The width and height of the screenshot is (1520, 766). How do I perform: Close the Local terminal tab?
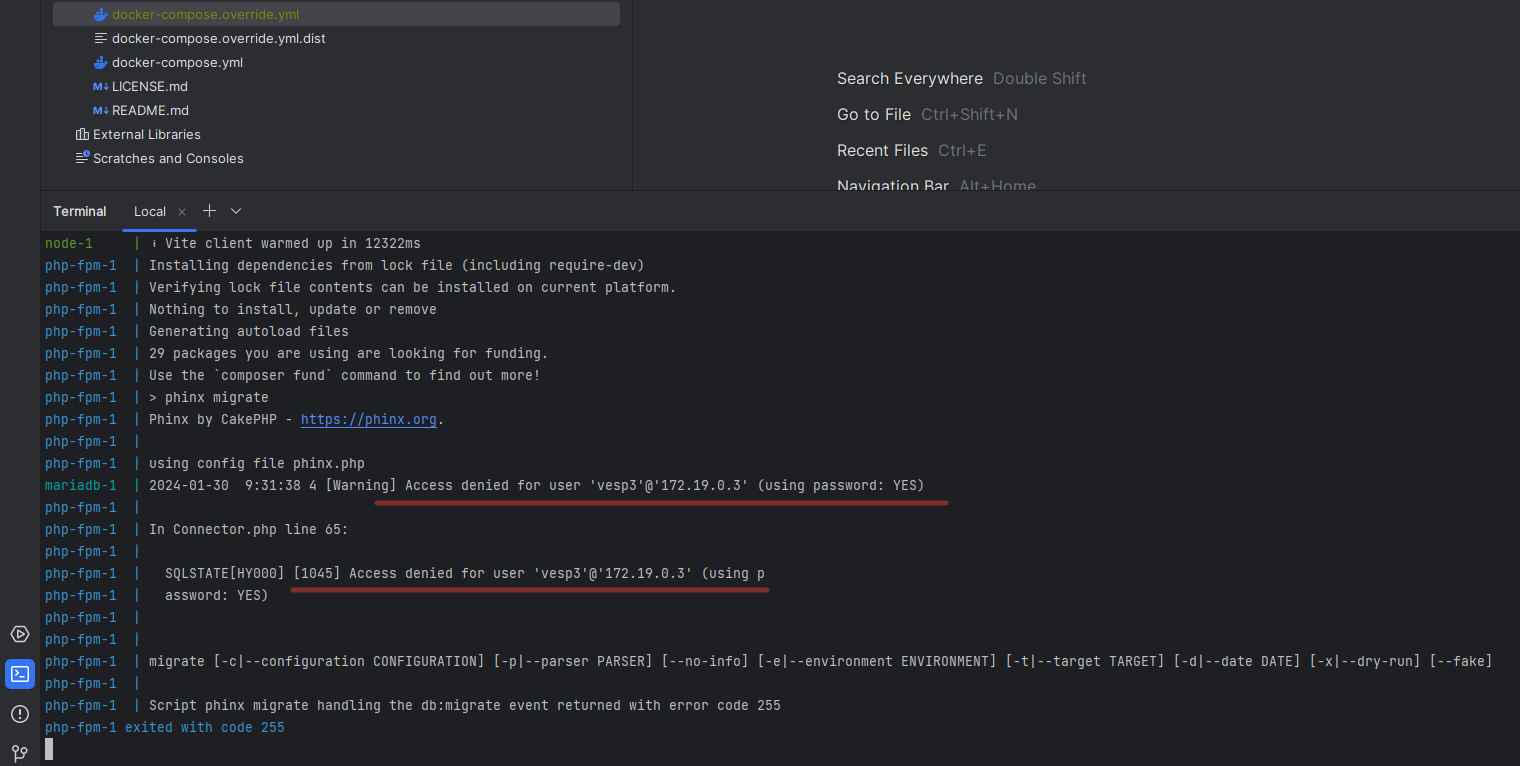(x=182, y=212)
